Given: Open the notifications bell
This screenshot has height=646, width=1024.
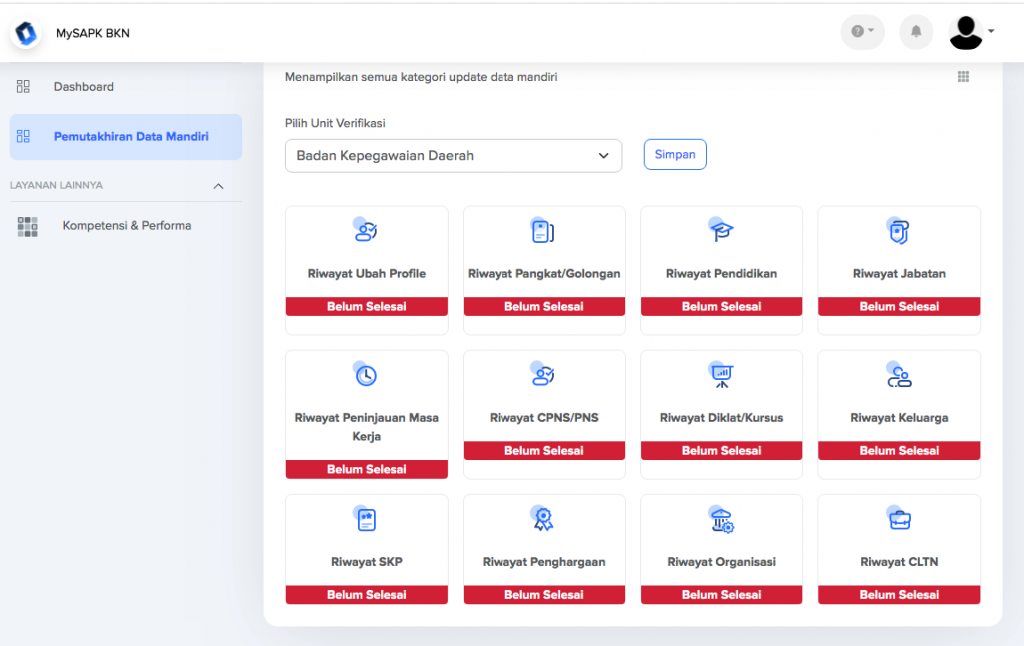Looking at the screenshot, I should point(916,31).
